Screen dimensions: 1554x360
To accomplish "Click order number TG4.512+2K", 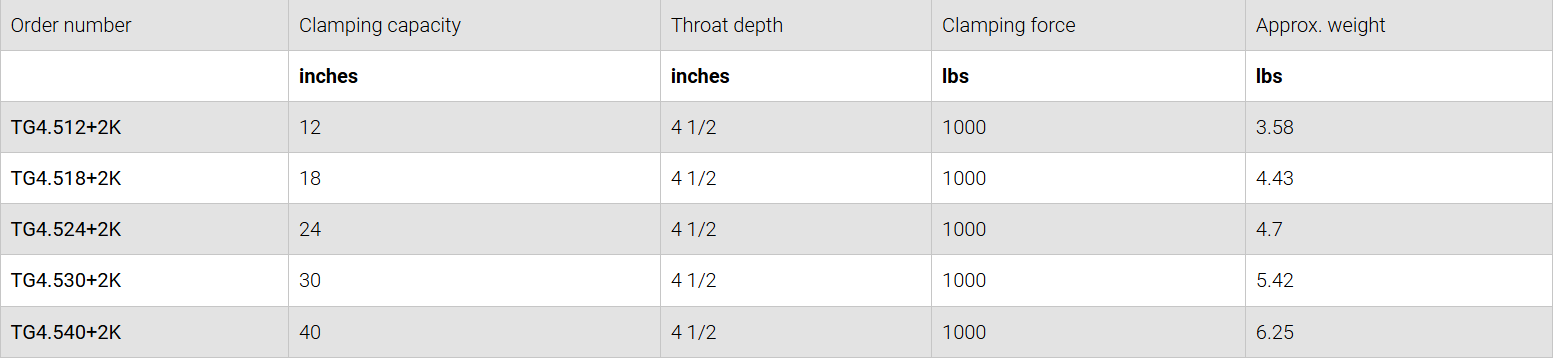I will [66, 128].
